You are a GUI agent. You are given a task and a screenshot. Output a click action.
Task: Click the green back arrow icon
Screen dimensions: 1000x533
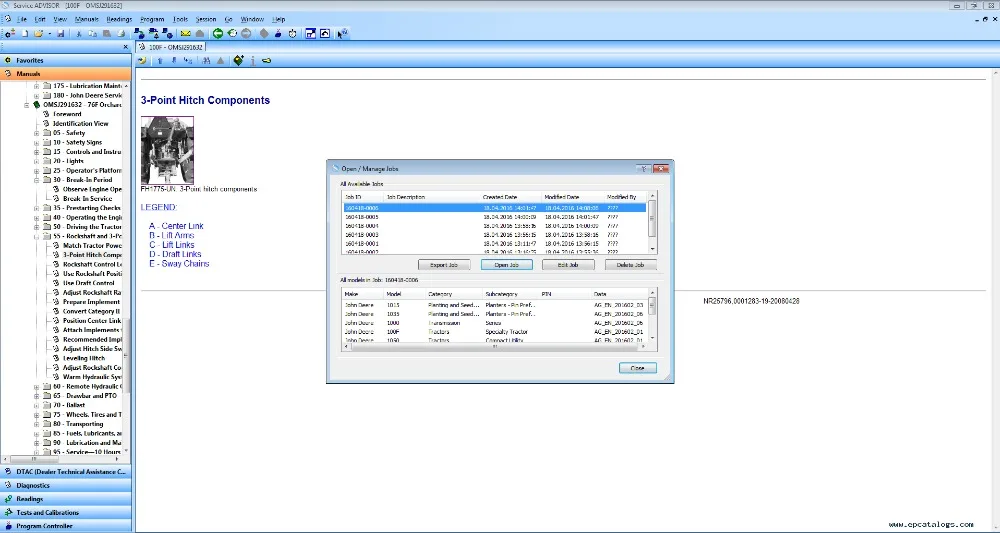click(x=217, y=34)
